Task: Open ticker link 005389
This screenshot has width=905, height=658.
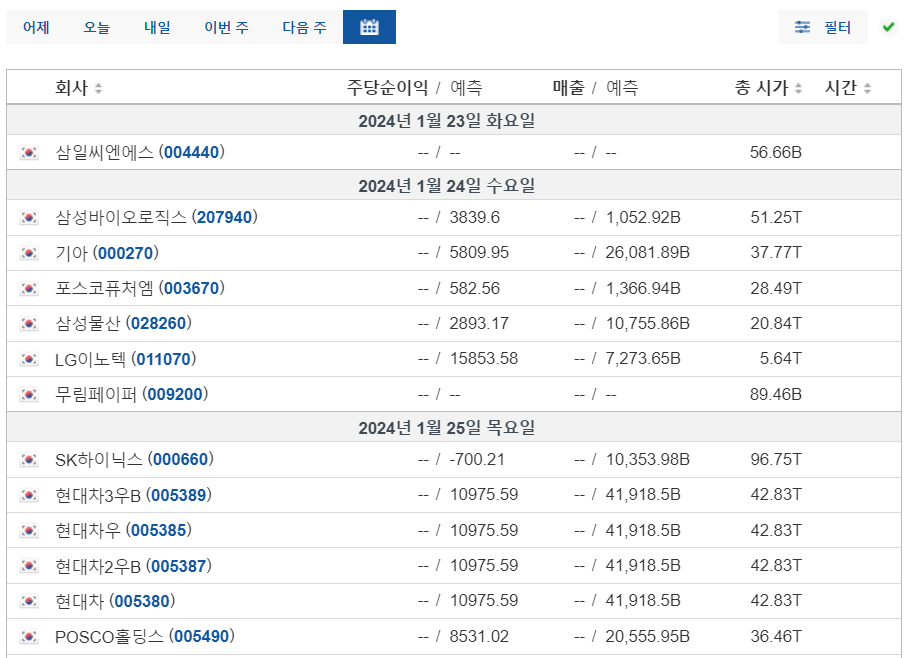Action: tap(178, 495)
